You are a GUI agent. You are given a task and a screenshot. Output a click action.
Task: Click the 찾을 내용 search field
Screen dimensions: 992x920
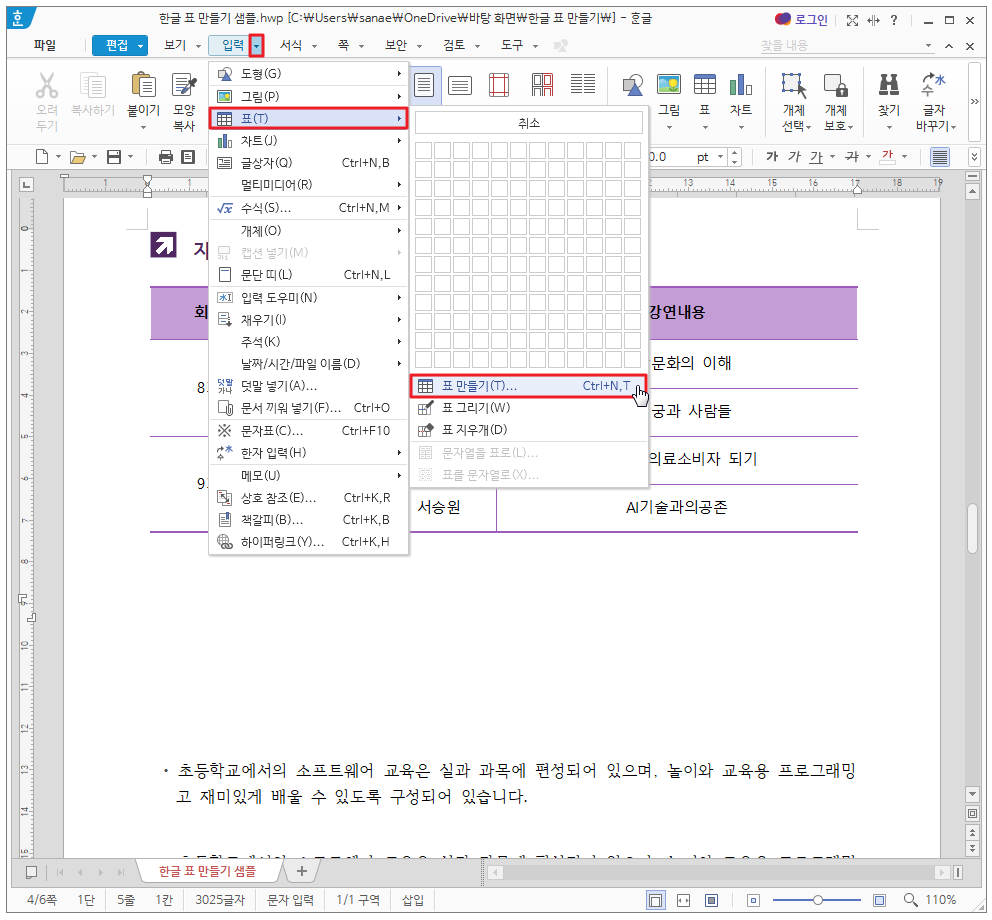(x=841, y=46)
